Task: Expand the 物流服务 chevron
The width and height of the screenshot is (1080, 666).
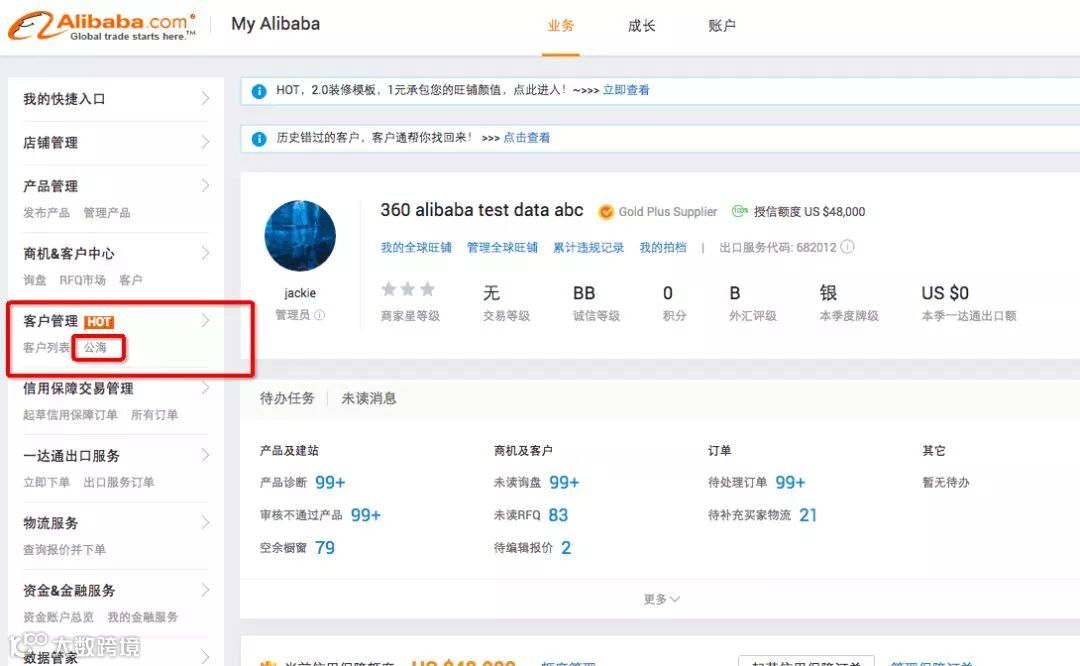Action: 205,523
